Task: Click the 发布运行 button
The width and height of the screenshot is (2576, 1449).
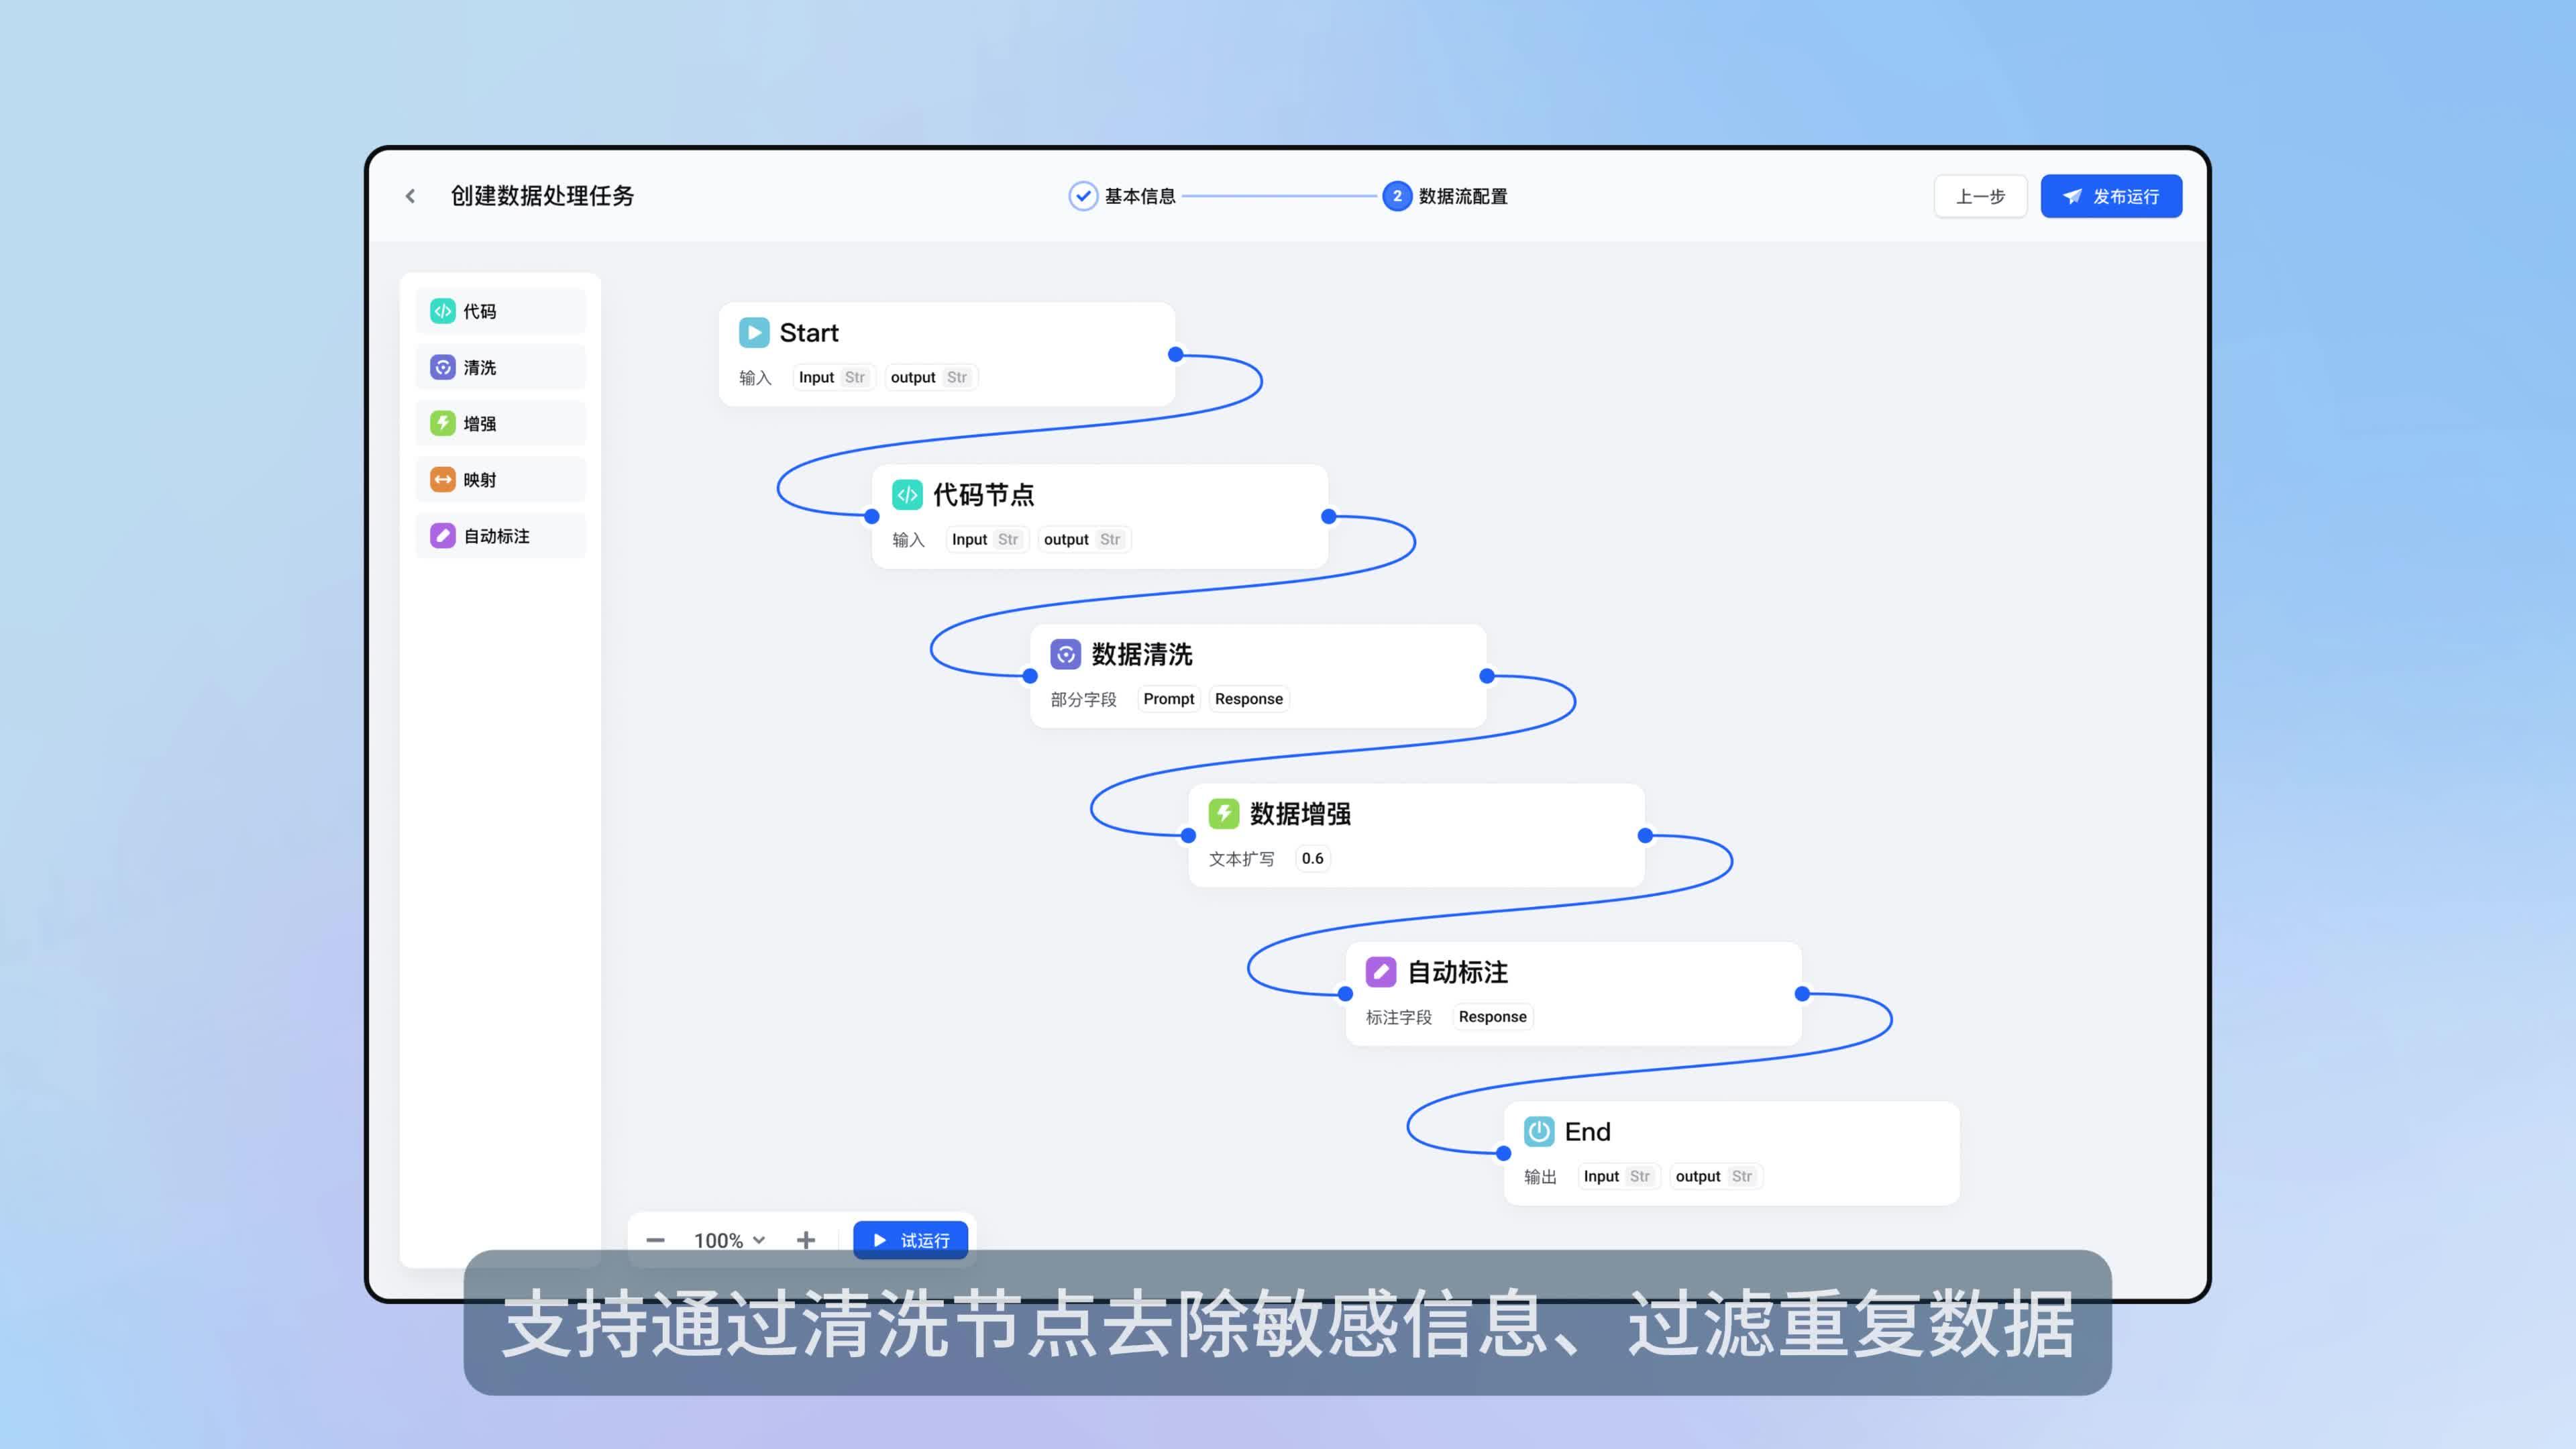Action: [2111, 196]
